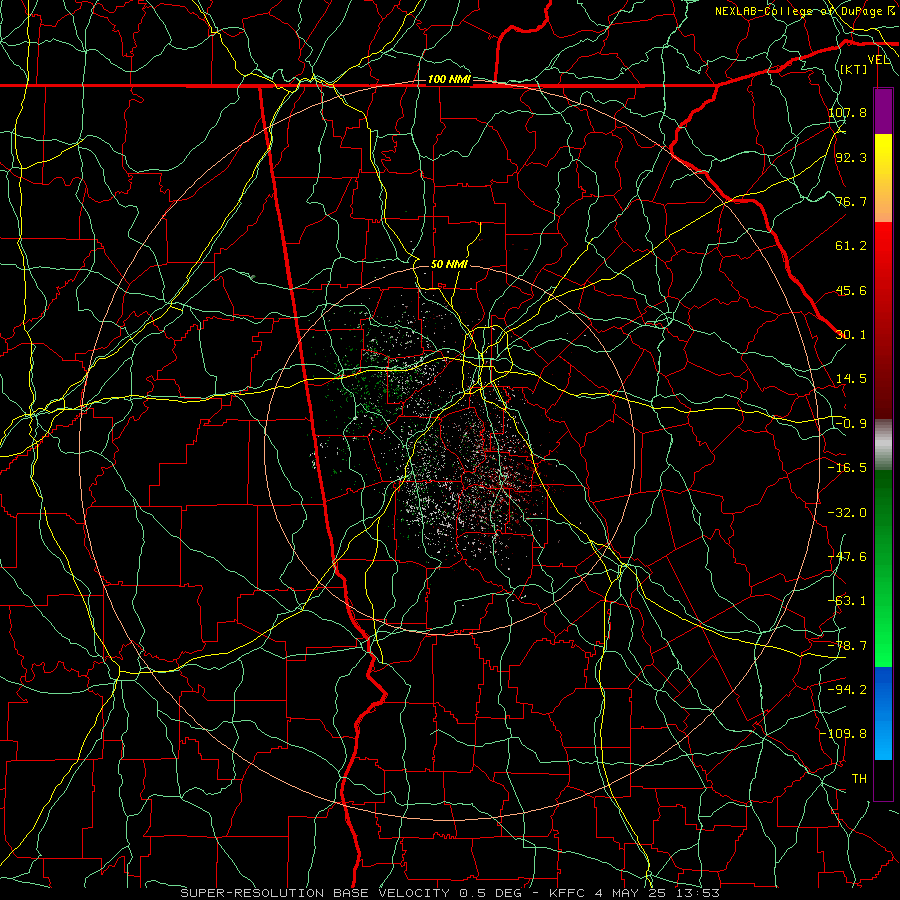Viewport: 900px width, 900px height.
Task: Click the -32.0 velocity scale value
Action: click(x=847, y=513)
